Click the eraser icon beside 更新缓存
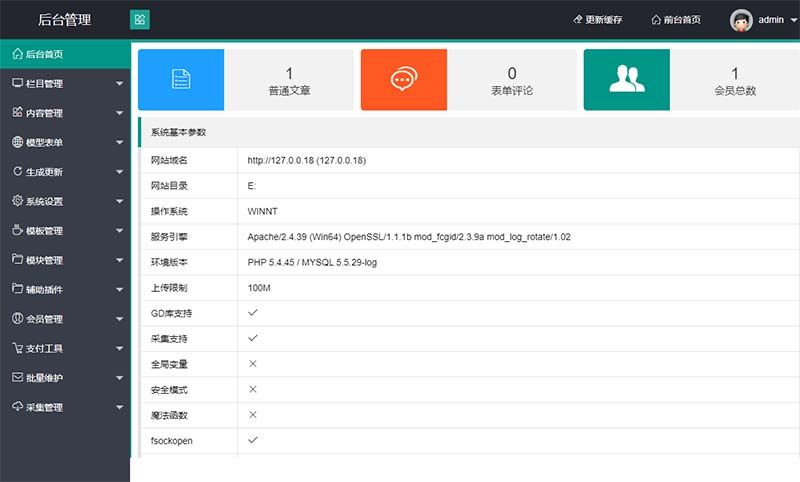The image size is (800, 482). point(578,20)
